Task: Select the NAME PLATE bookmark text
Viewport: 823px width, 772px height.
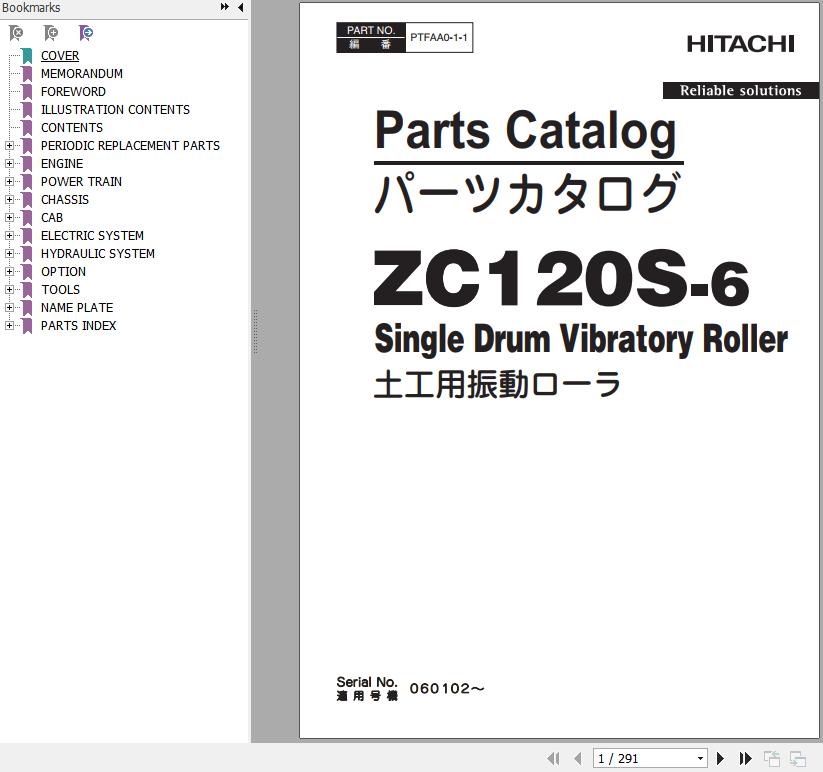Action: point(77,308)
